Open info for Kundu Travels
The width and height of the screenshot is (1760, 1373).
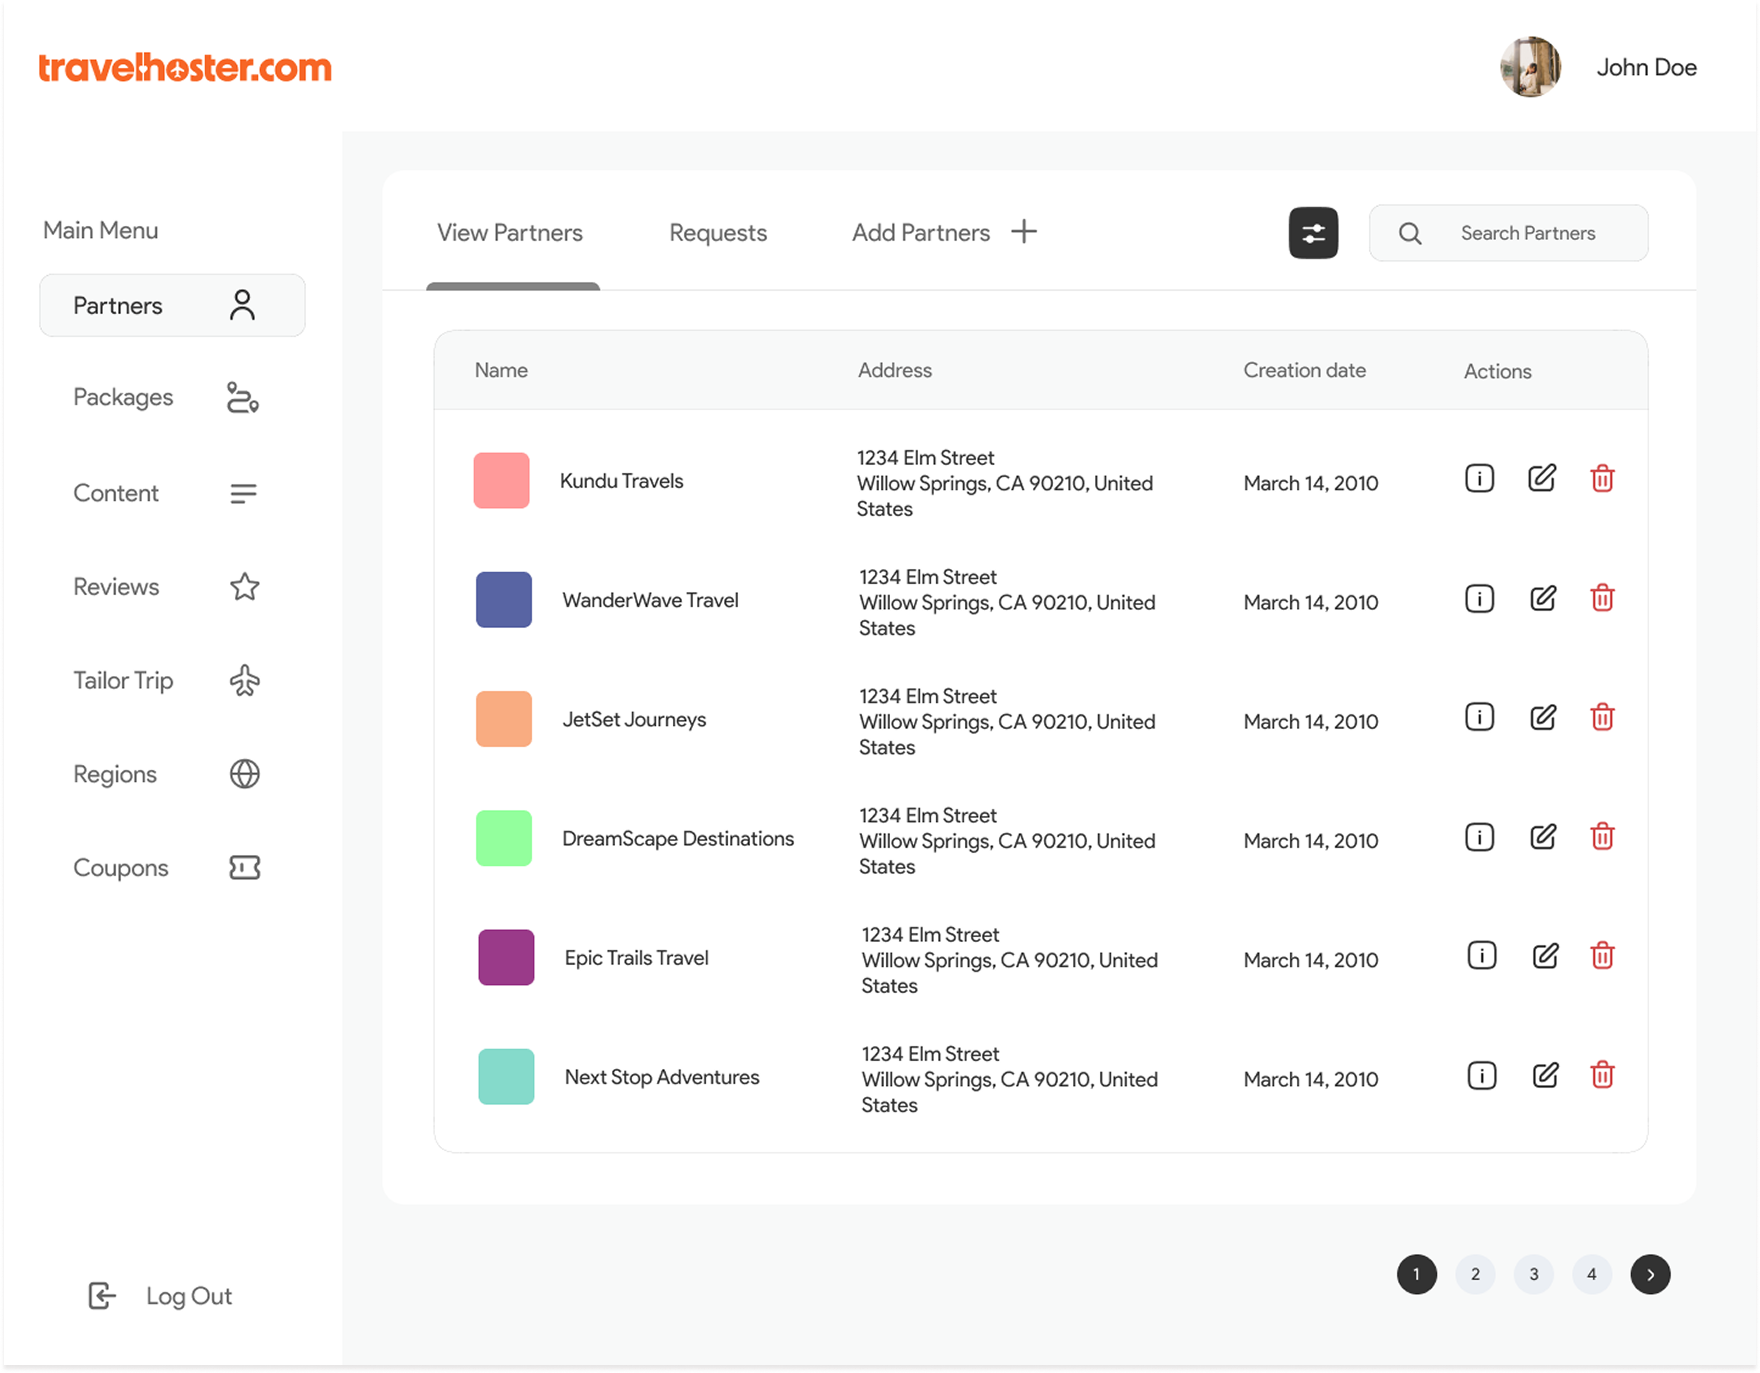[x=1479, y=479]
